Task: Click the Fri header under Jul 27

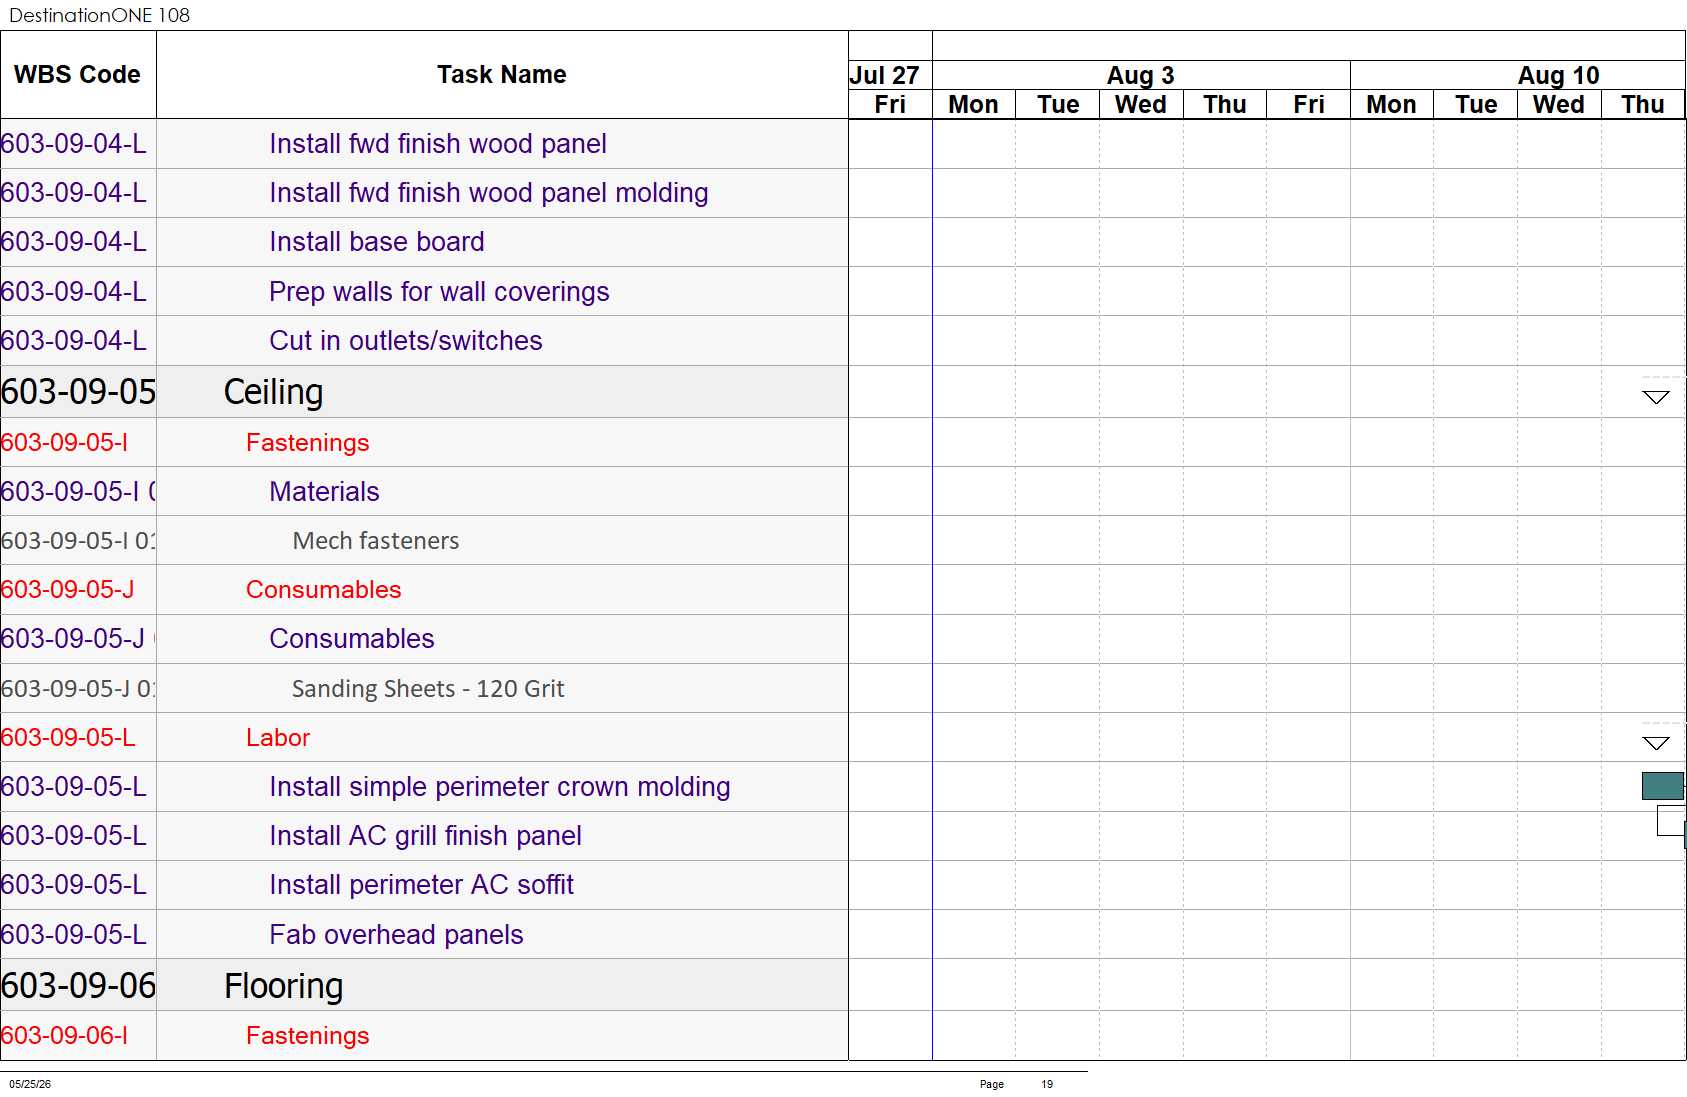Action: tap(890, 105)
